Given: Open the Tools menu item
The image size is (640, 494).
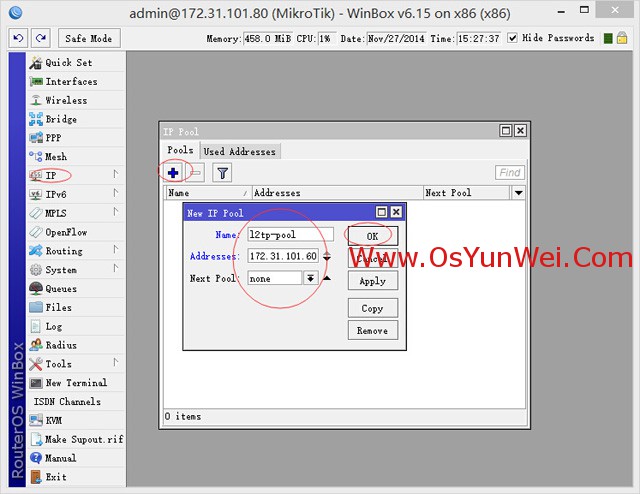Looking at the screenshot, I should 76,364.
